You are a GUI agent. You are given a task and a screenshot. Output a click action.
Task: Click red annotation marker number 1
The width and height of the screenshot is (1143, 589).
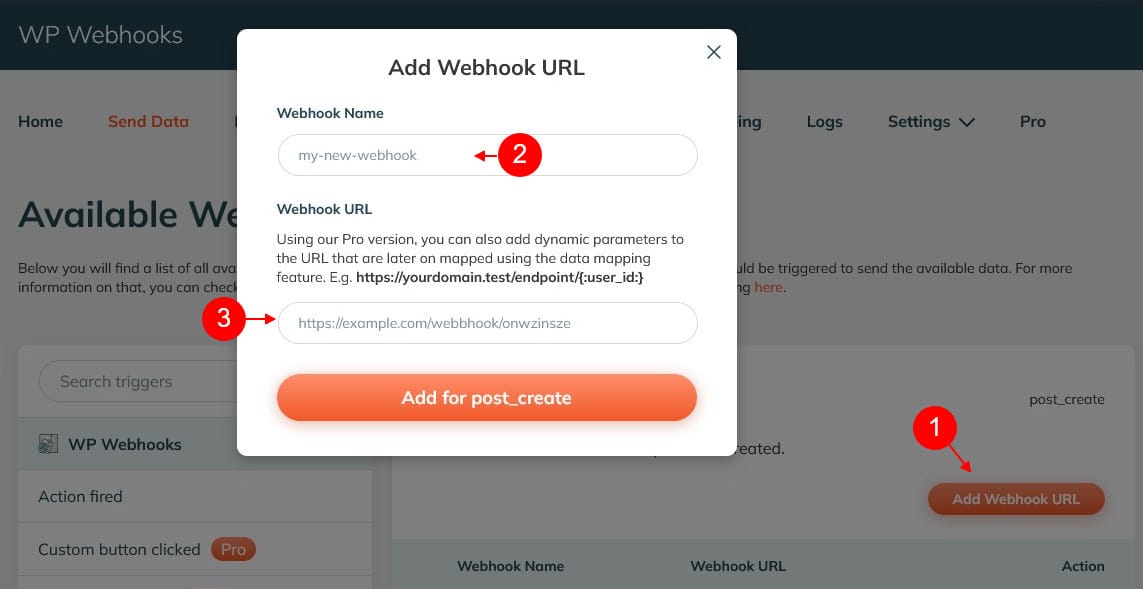(x=935, y=428)
